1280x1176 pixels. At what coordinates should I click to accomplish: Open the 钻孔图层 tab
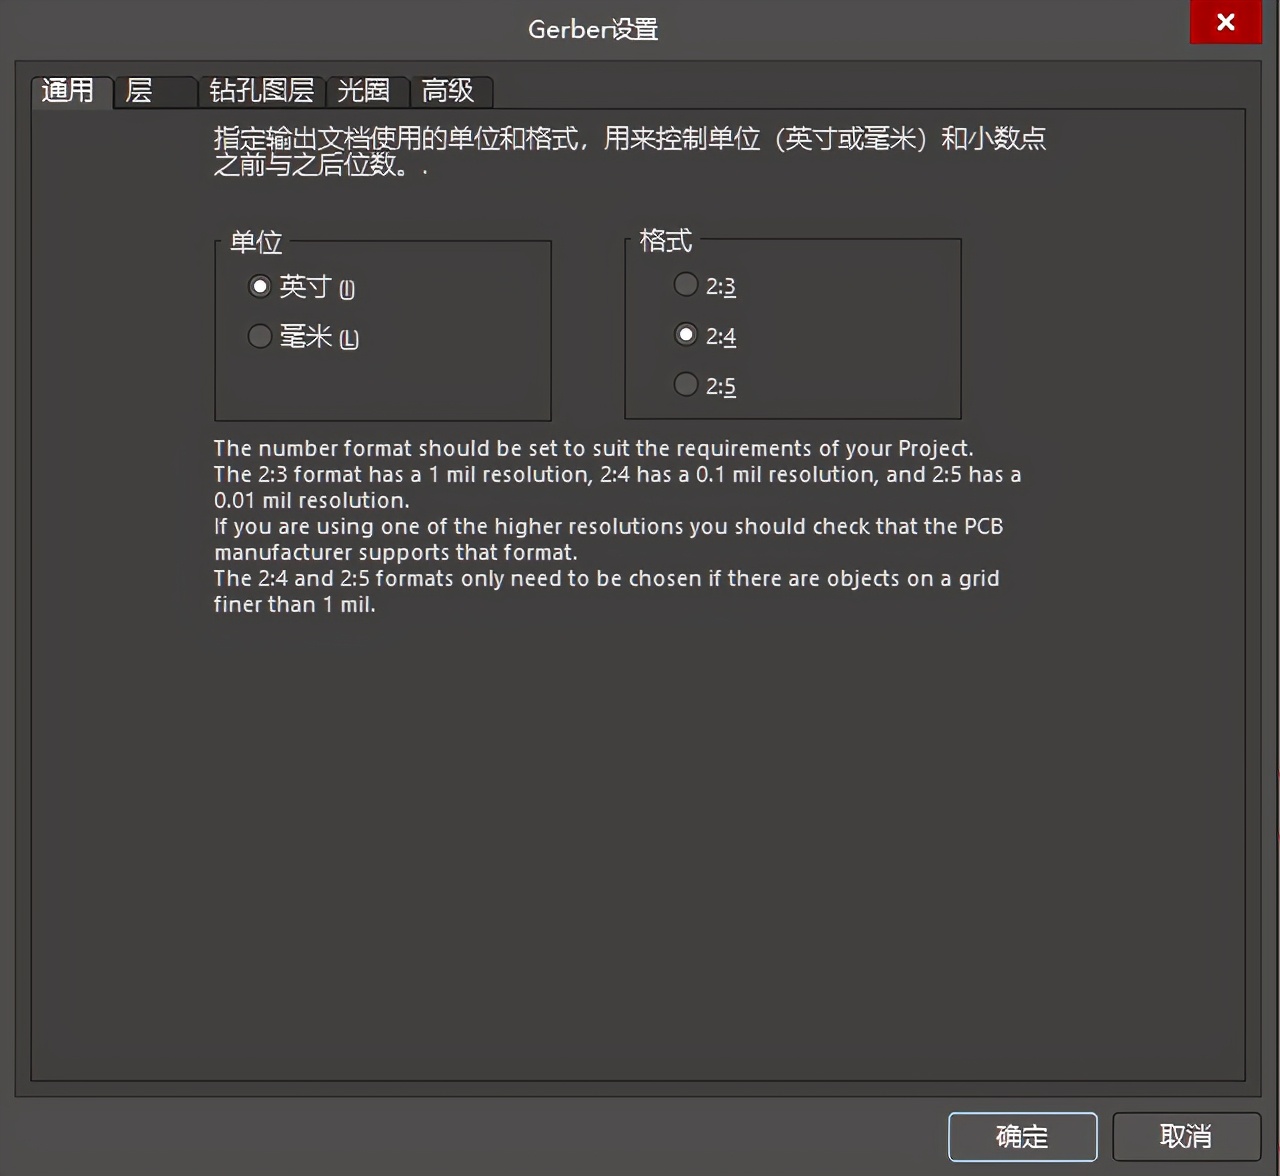tap(261, 92)
